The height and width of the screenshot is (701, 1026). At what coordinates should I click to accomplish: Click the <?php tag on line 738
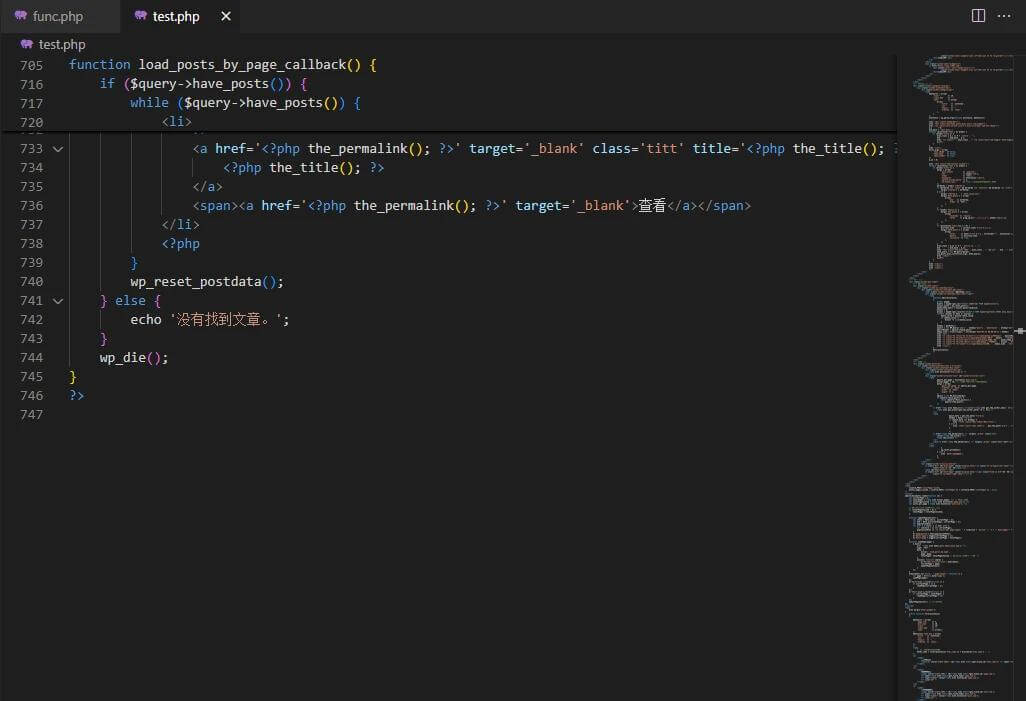tap(181, 243)
